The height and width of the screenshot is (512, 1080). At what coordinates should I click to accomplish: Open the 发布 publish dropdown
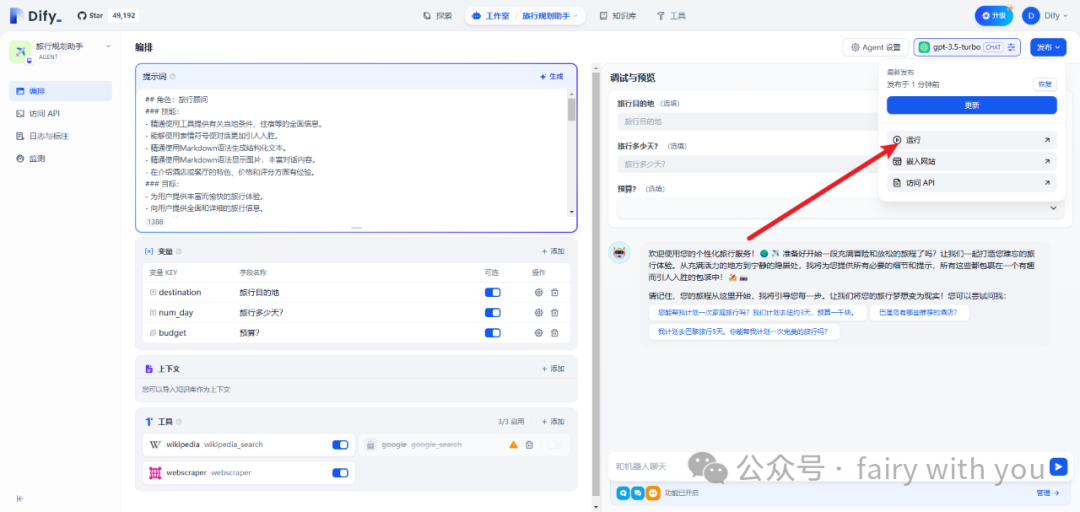(x=1048, y=47)
